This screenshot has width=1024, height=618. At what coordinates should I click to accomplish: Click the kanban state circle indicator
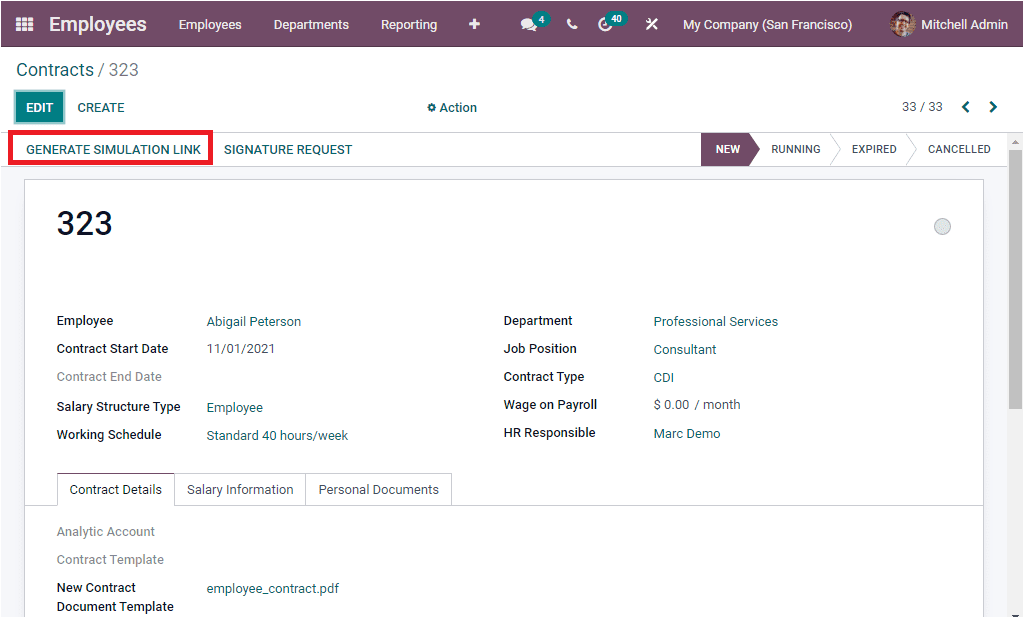point(942,226)
